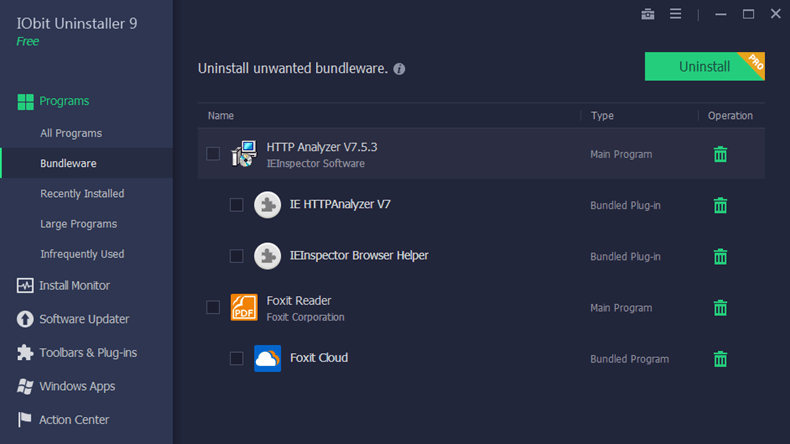Minimize the IObit Uninstaller window

[720, 14]
